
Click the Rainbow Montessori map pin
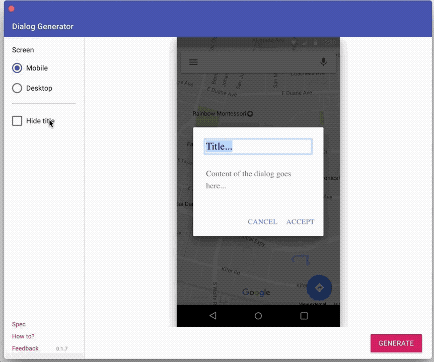tap(250, 114)
